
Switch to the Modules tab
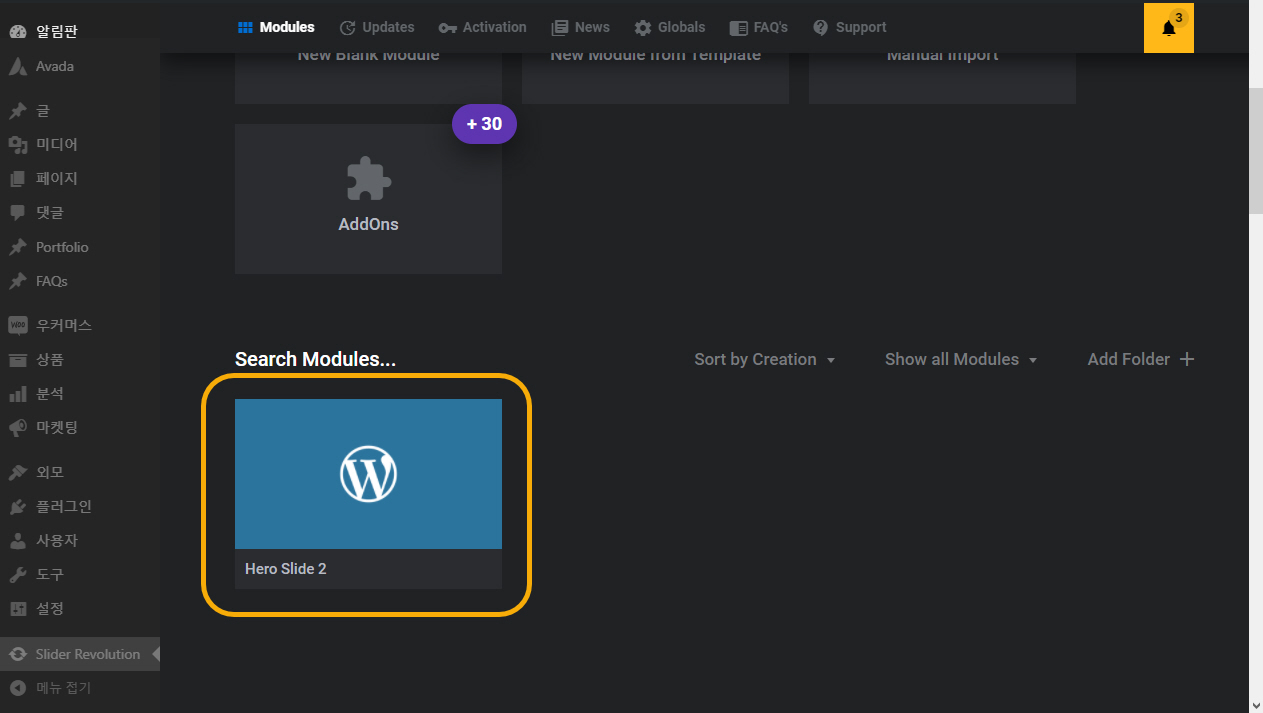tap(276, 27)
